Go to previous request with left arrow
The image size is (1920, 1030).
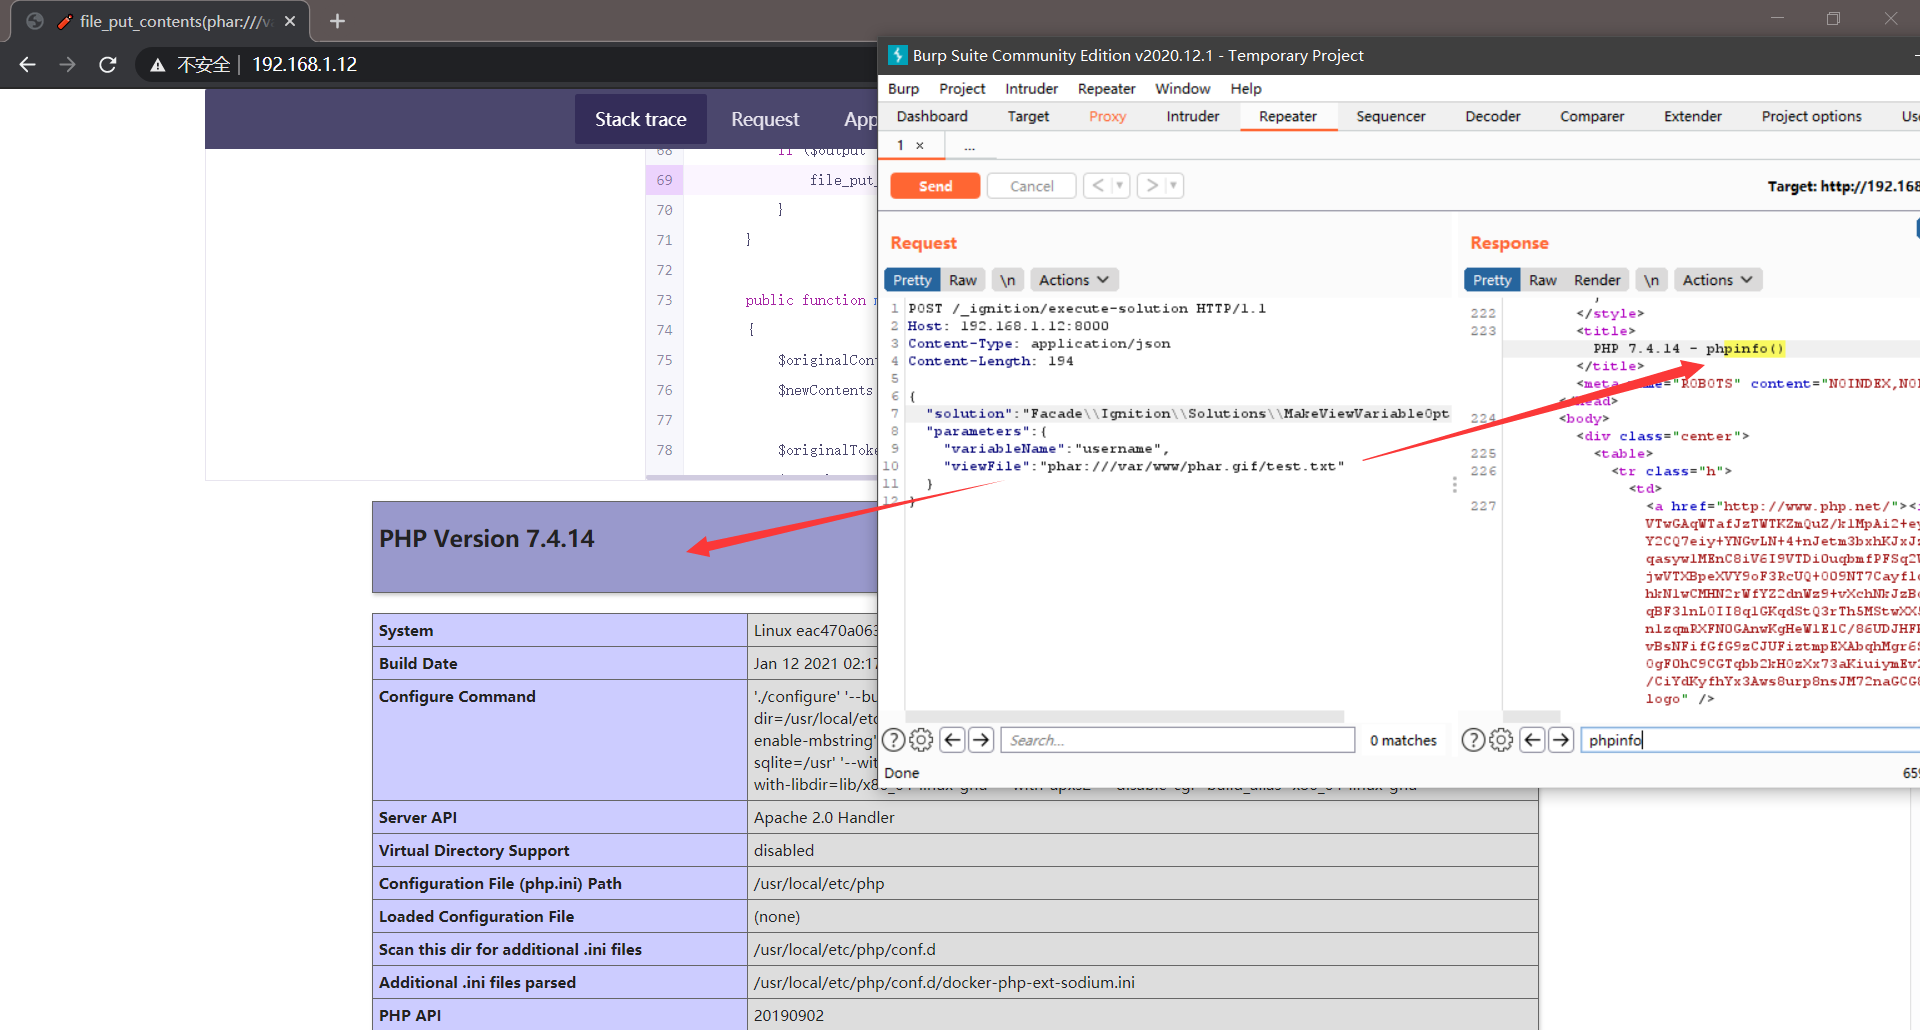(1098, 185)
